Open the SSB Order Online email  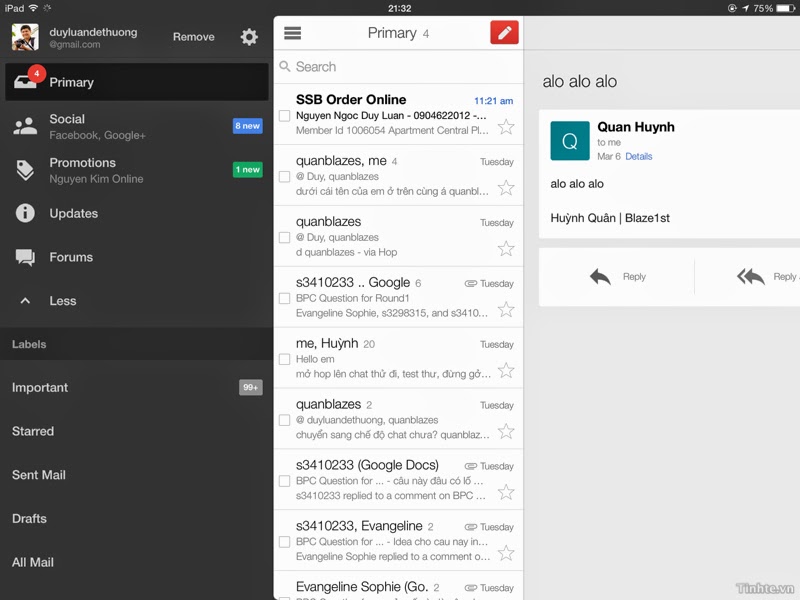(x=398, y=114)
